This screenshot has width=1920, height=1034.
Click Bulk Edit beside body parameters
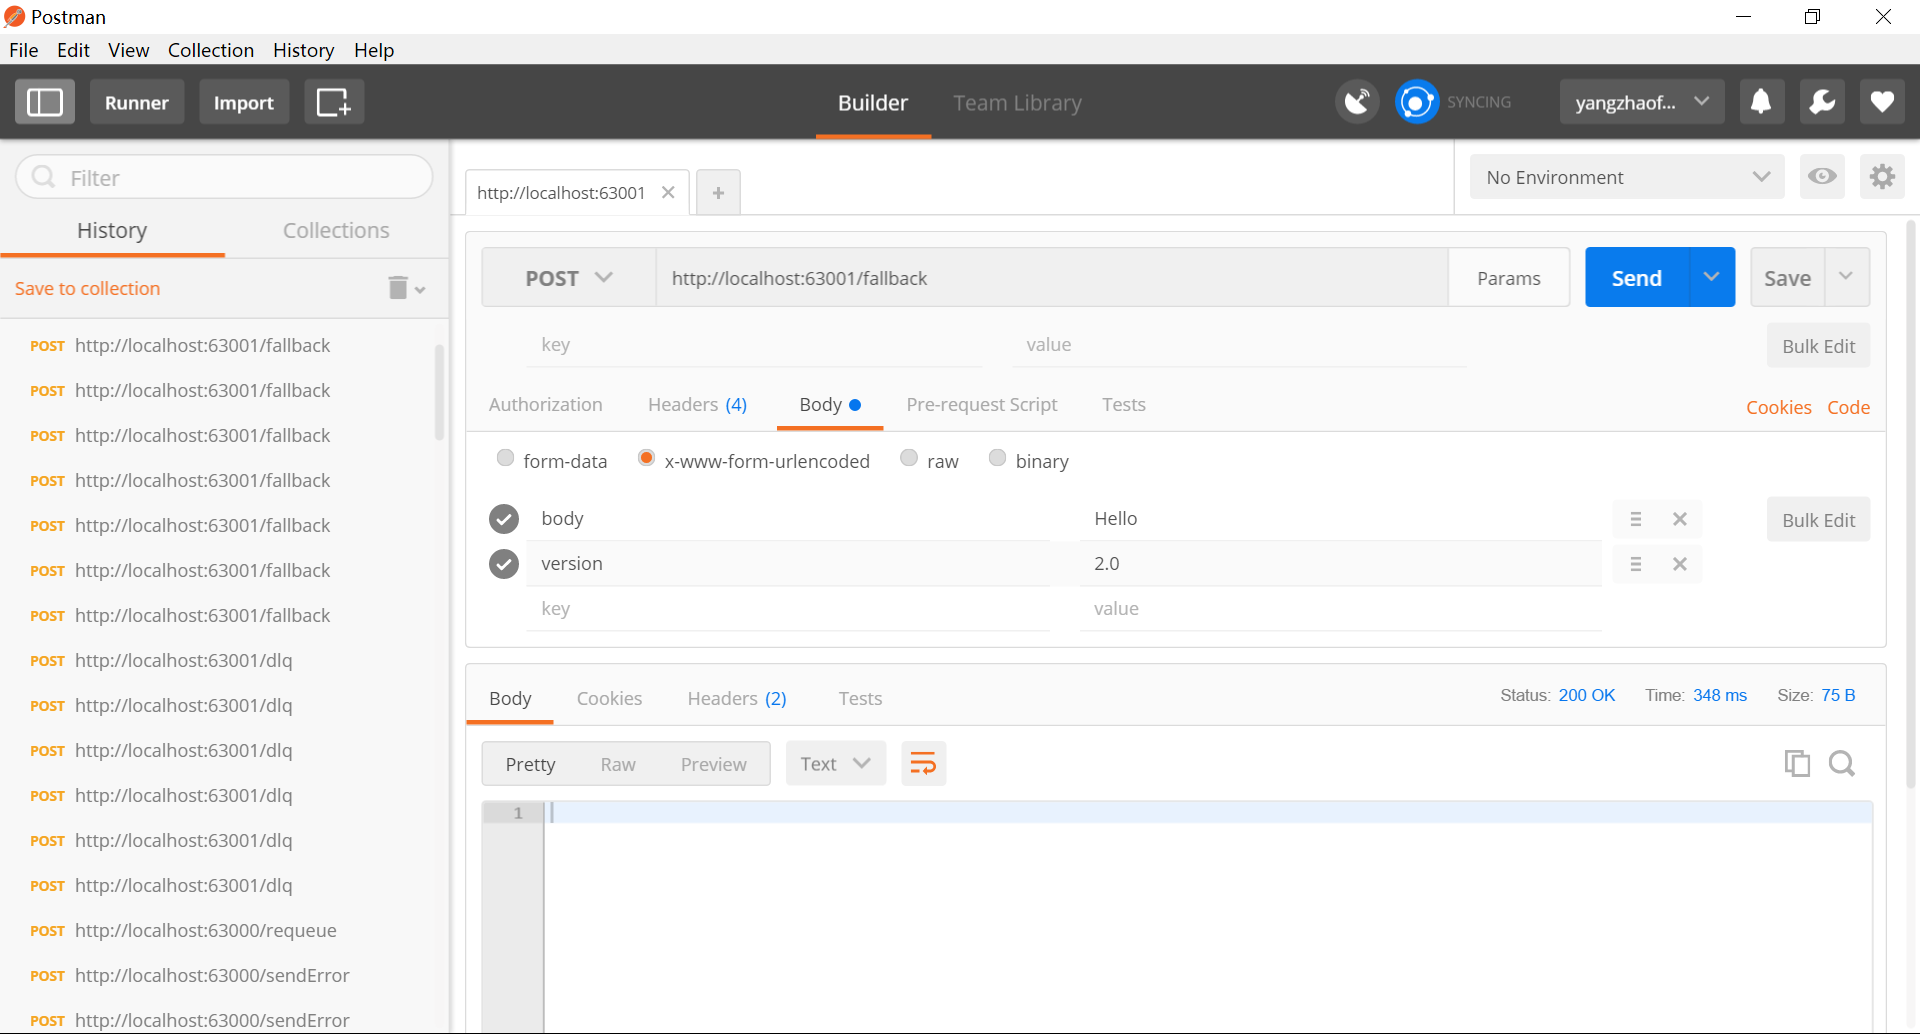click(x=1818, y=520)
